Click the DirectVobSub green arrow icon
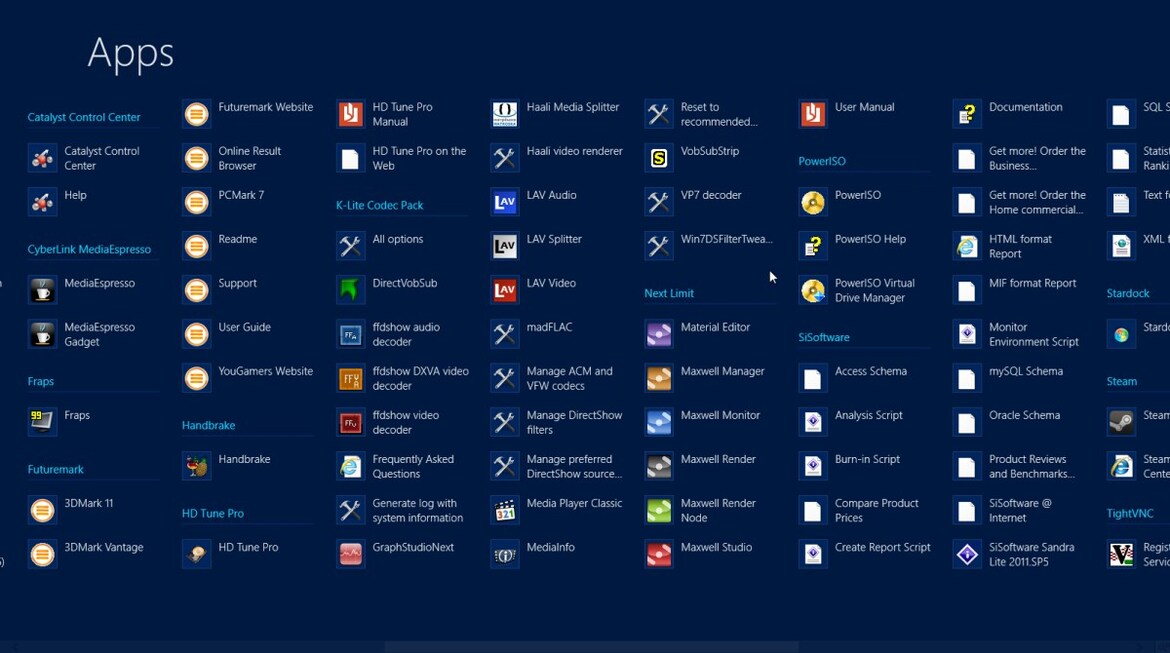1170x653 pixels. point(351,290)
